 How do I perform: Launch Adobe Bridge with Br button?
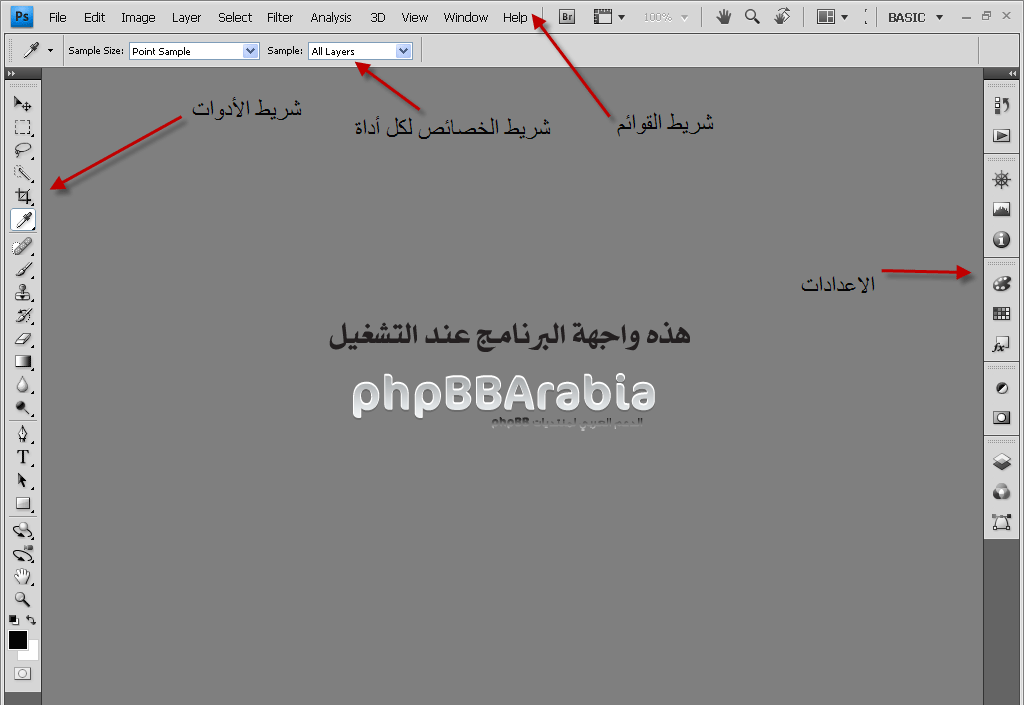tap(567, 18)
